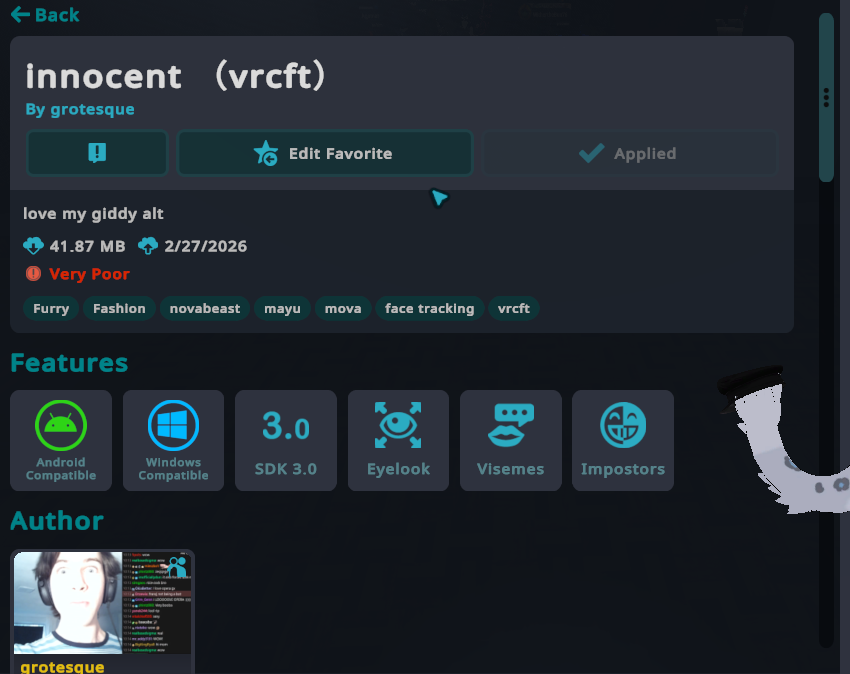Click the Features section heading
Screen dimensions: 850x674
point(69,363)
